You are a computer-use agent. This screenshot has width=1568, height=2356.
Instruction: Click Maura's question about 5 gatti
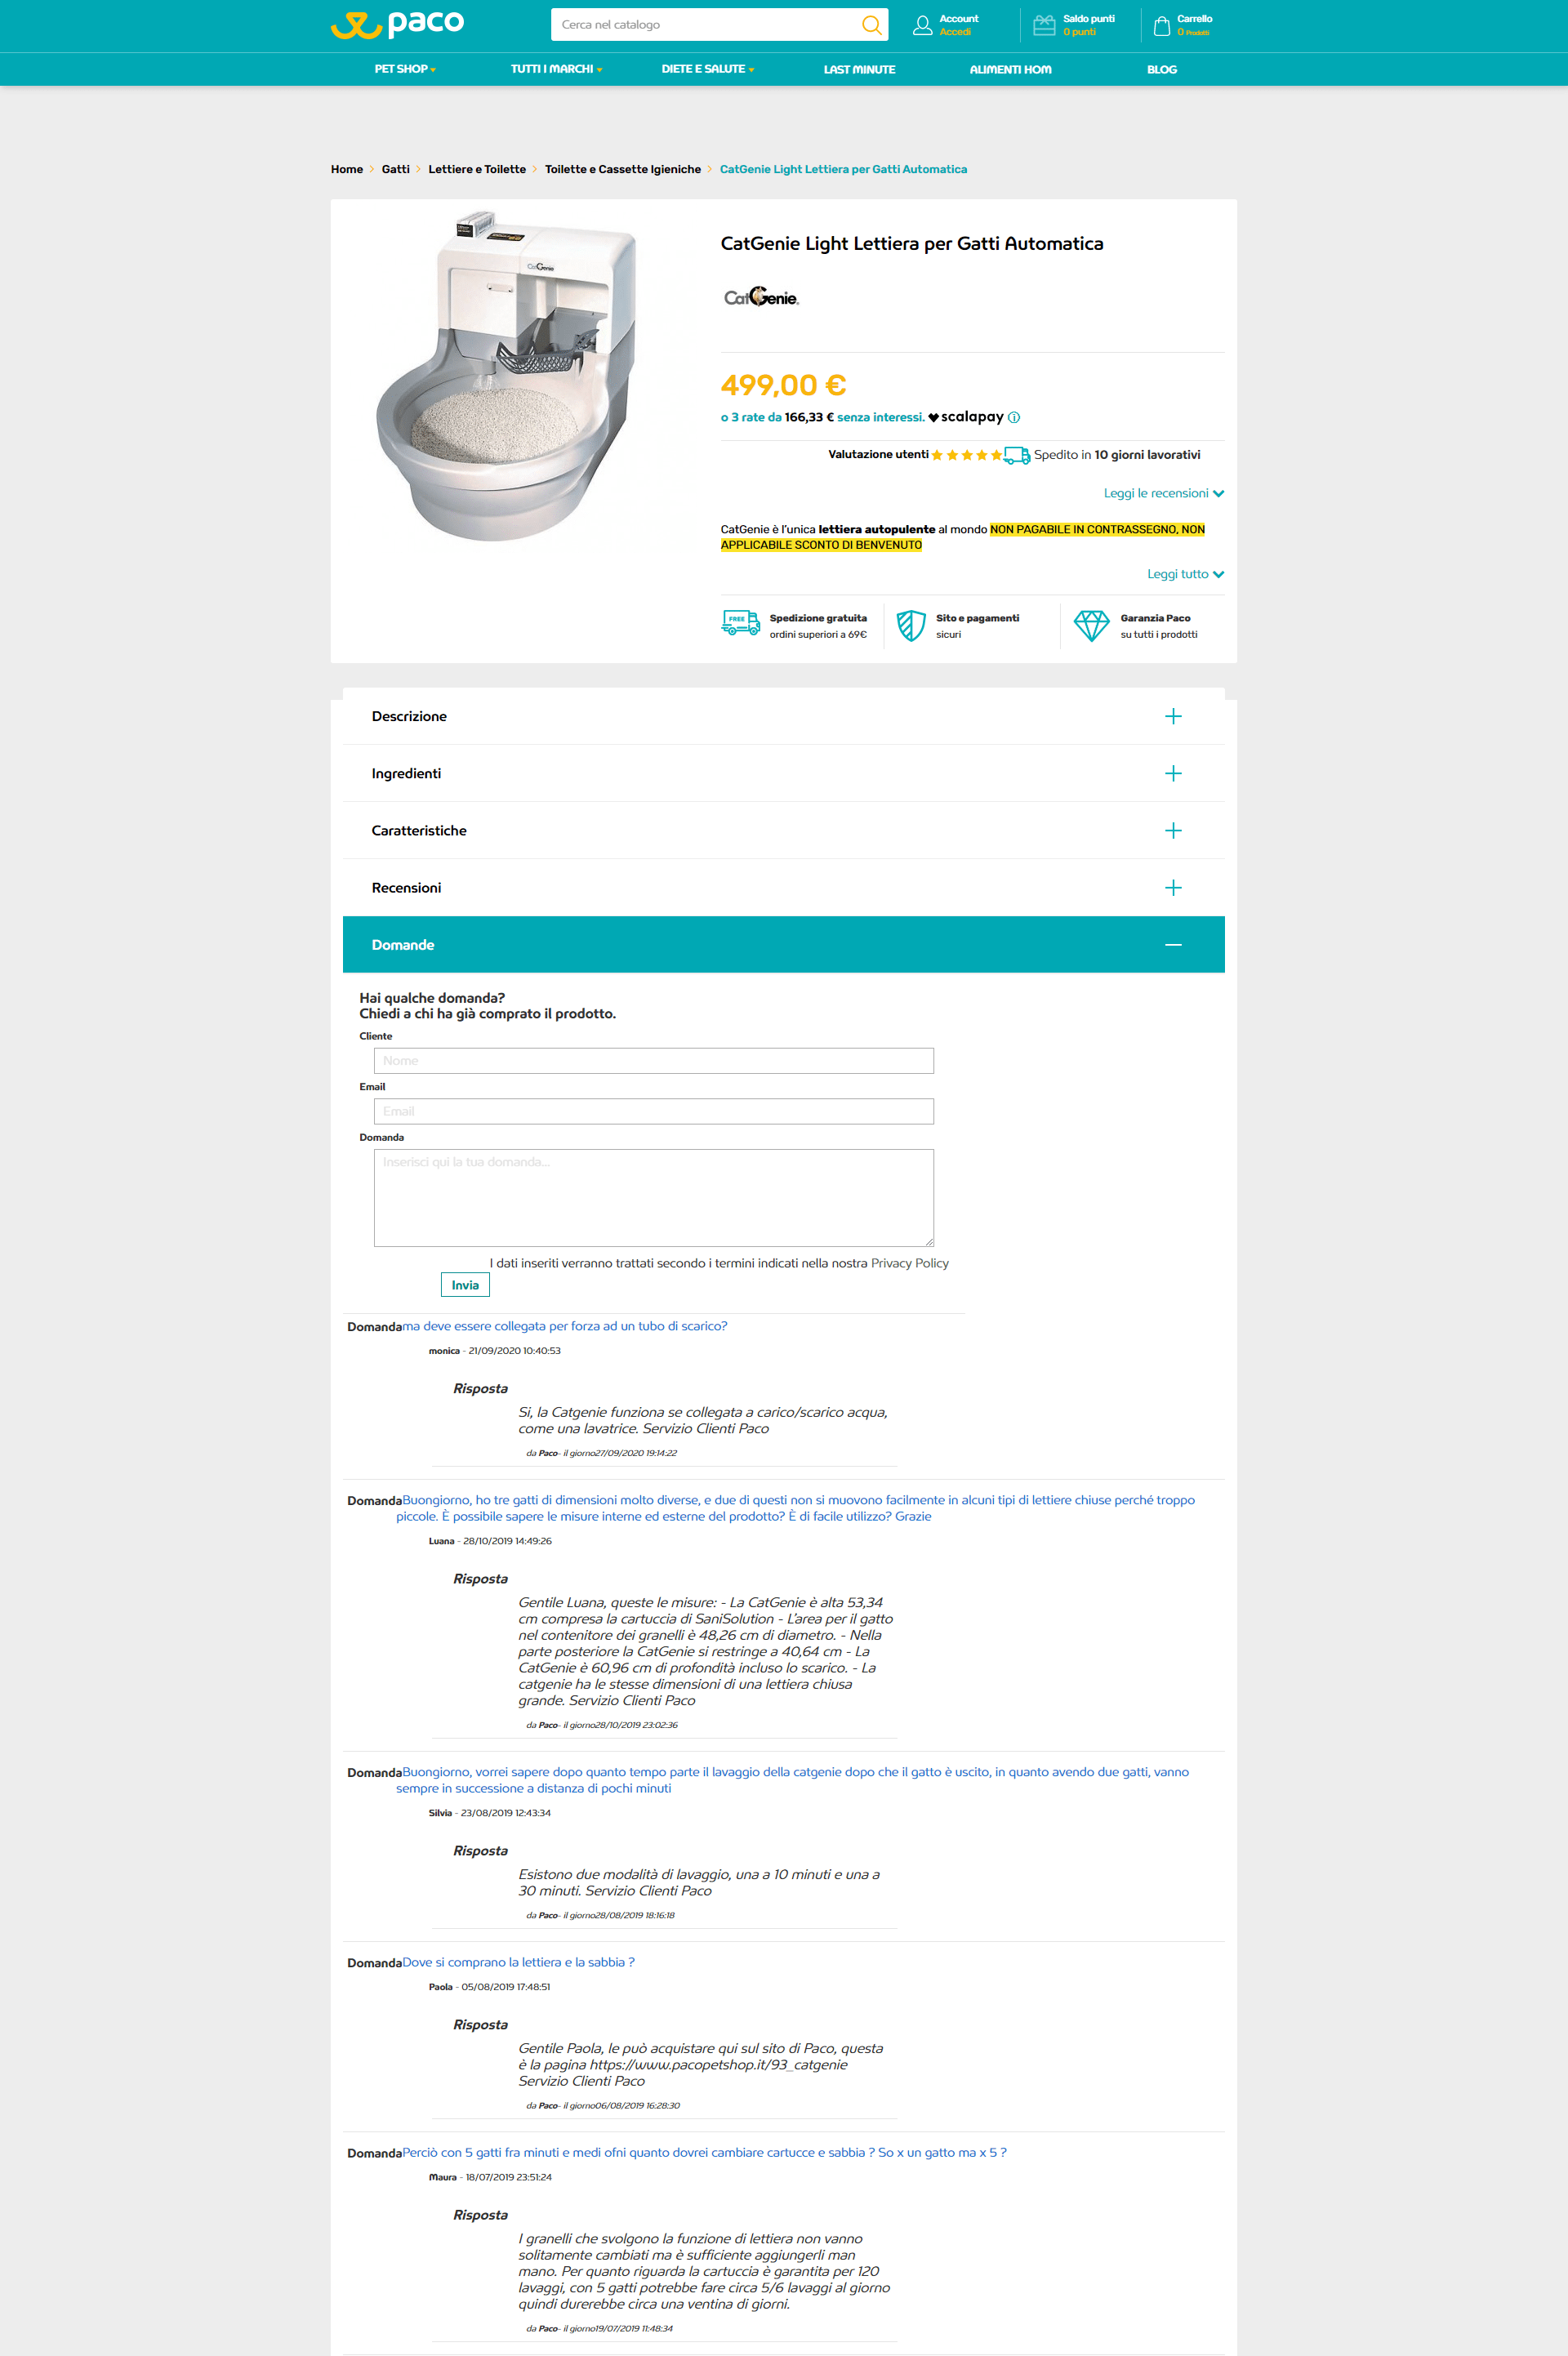point(705,2152)
